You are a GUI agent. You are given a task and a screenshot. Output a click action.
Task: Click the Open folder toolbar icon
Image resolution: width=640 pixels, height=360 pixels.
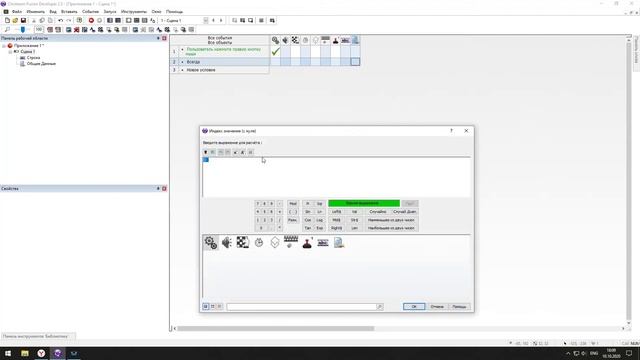click(x=15, y=20)
